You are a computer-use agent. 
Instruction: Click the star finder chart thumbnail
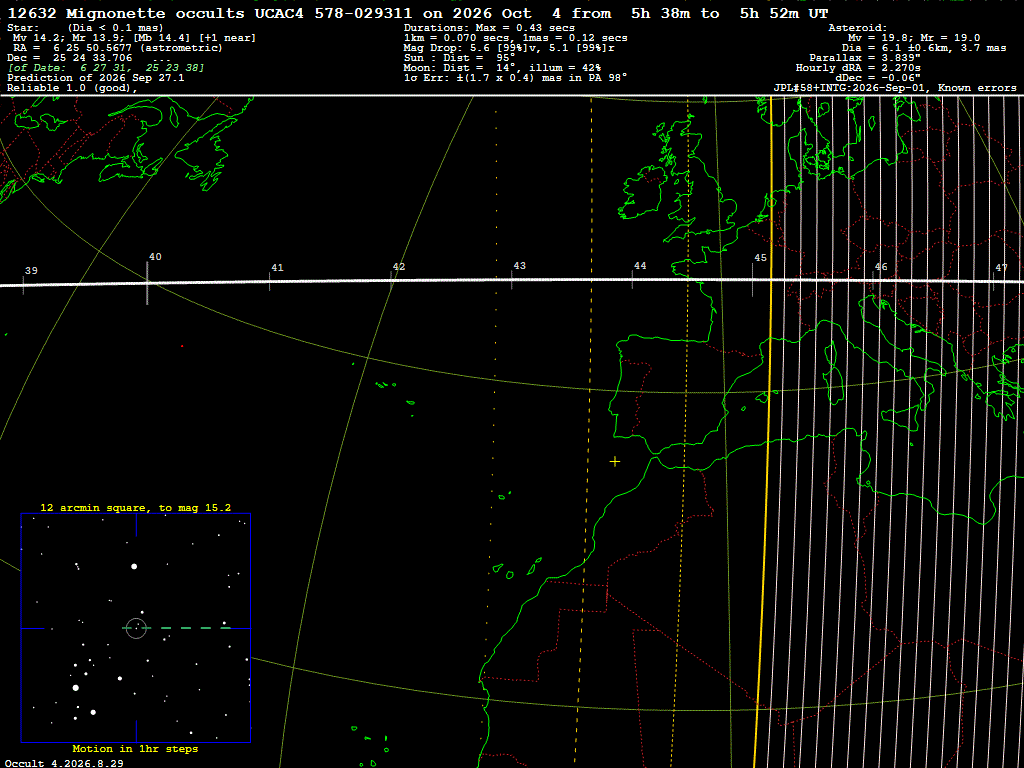[x=136, y=628]
